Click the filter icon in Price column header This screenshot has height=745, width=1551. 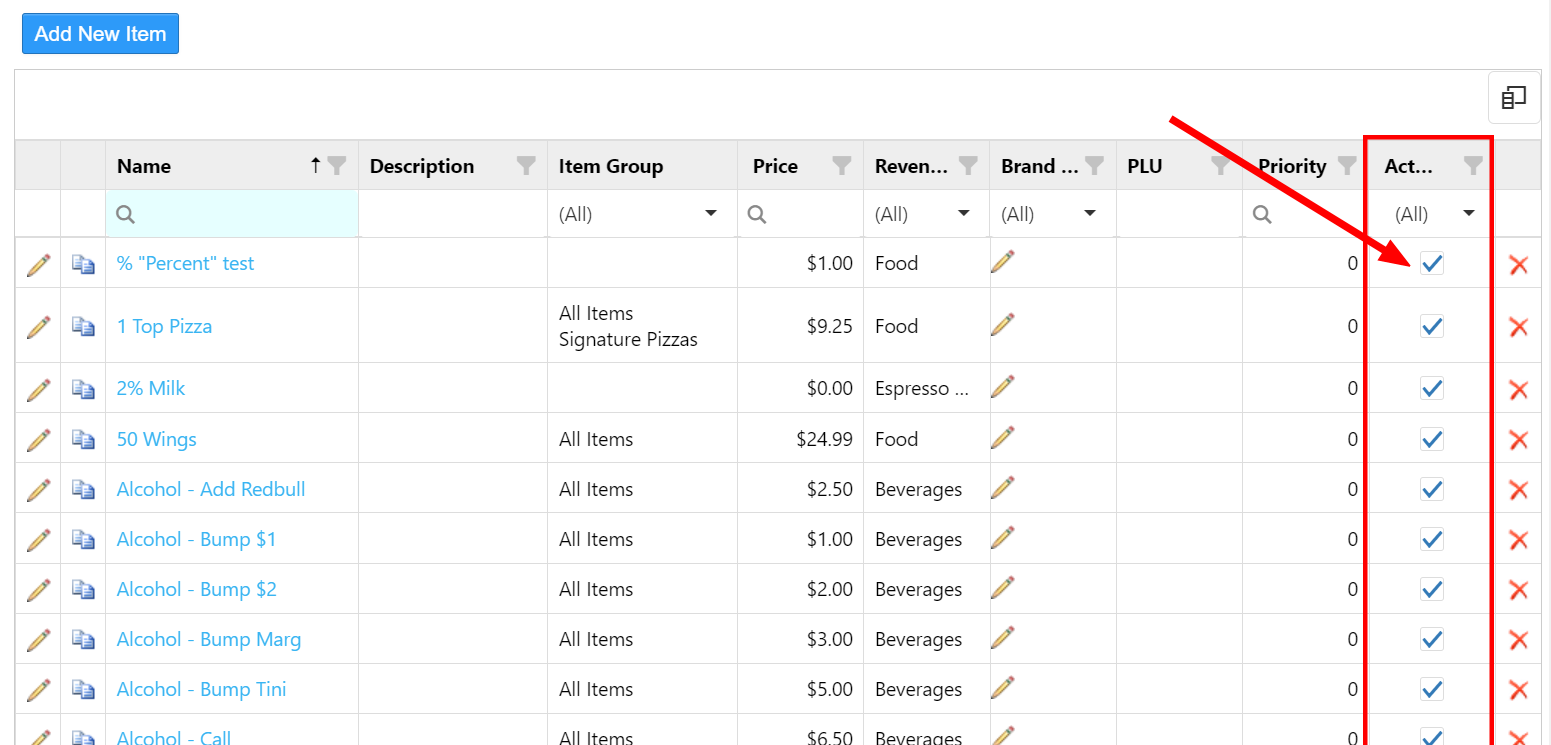842,166
